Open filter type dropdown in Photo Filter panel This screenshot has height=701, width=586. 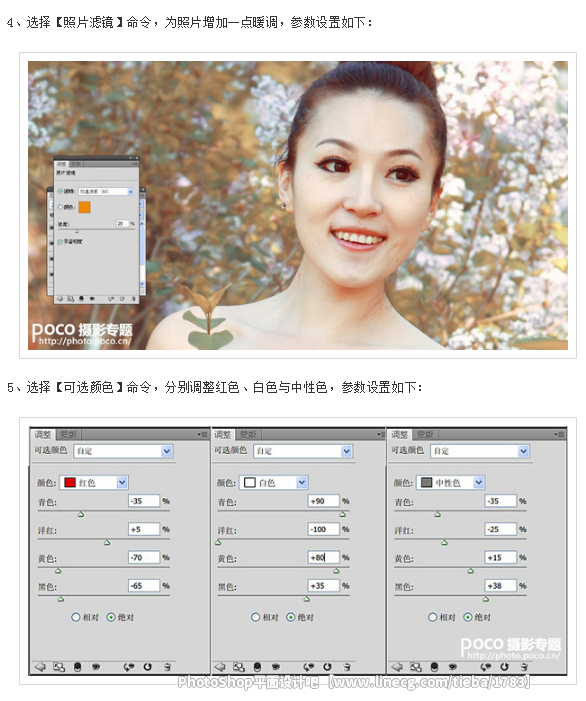[106, 191]
